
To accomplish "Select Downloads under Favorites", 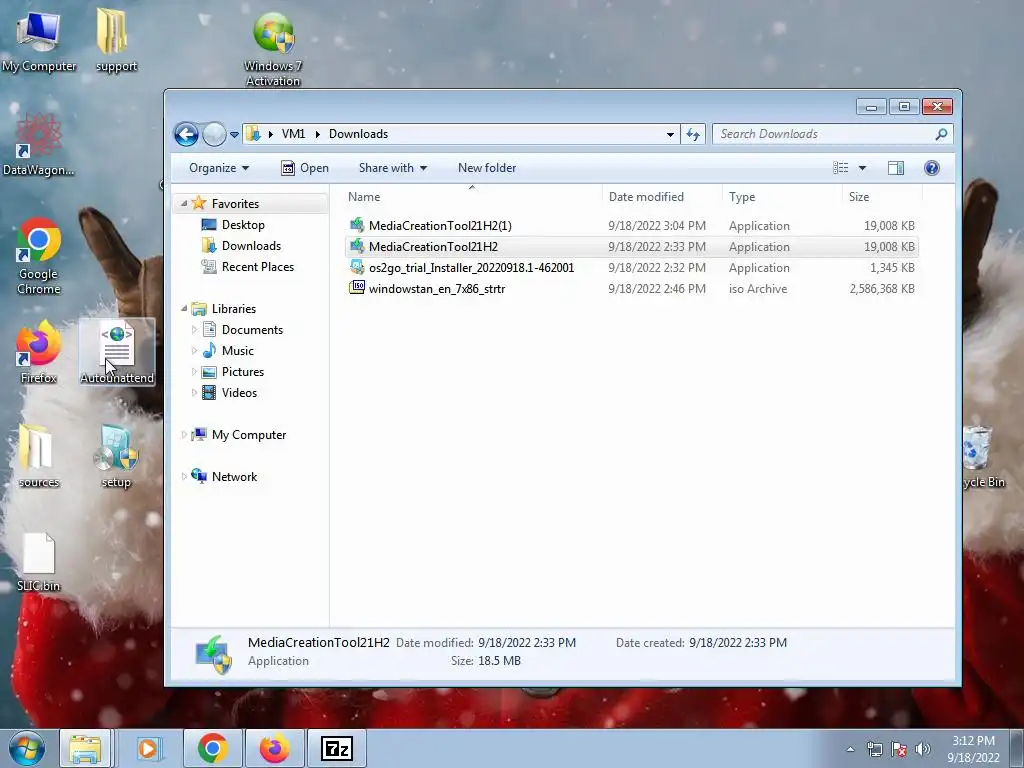I will click(x=251, y=246).
